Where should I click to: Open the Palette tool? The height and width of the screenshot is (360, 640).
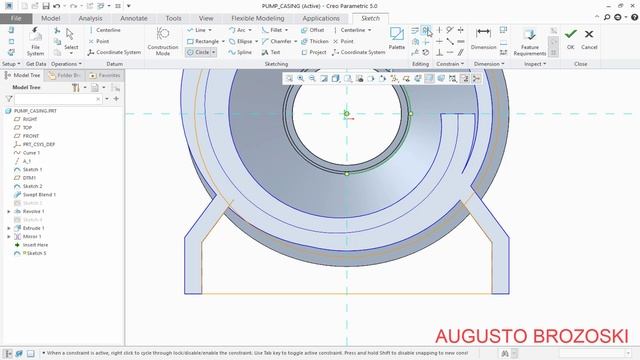pyautogui.click(x=396, y=39)
